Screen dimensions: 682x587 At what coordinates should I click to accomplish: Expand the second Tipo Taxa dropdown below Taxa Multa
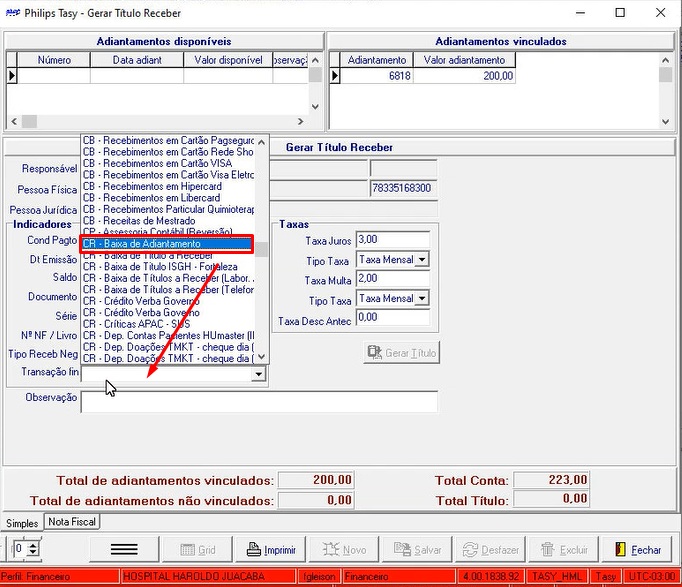coord(422,299)
